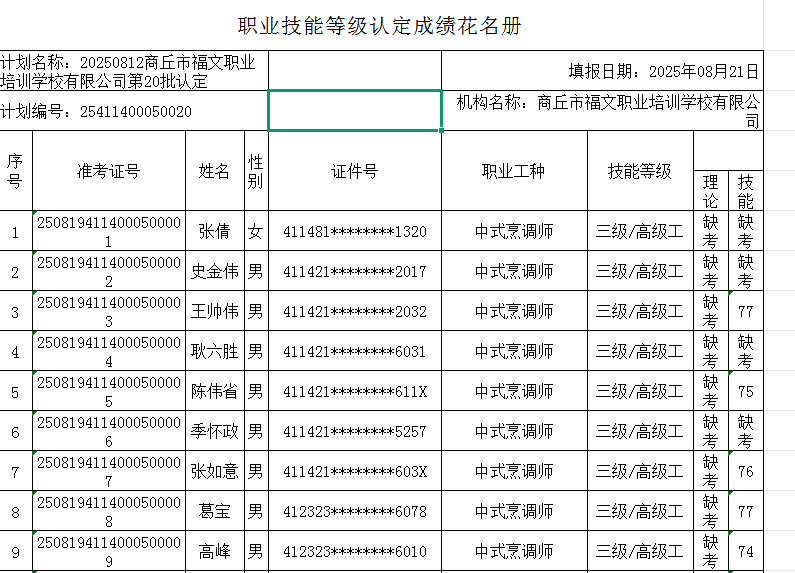Select 张如意's 三级/高级工 cell
The width and height of the screenshot is (795, 573).
coord(639,472)
